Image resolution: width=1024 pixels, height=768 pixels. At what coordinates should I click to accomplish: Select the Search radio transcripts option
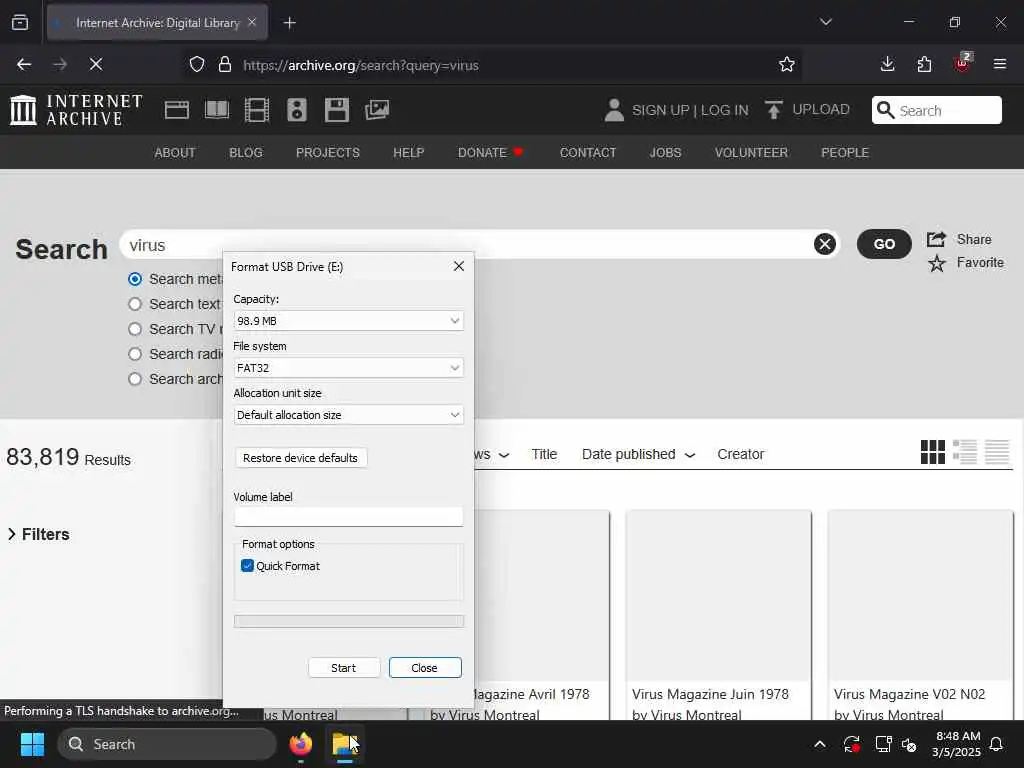tap(135, 353)
